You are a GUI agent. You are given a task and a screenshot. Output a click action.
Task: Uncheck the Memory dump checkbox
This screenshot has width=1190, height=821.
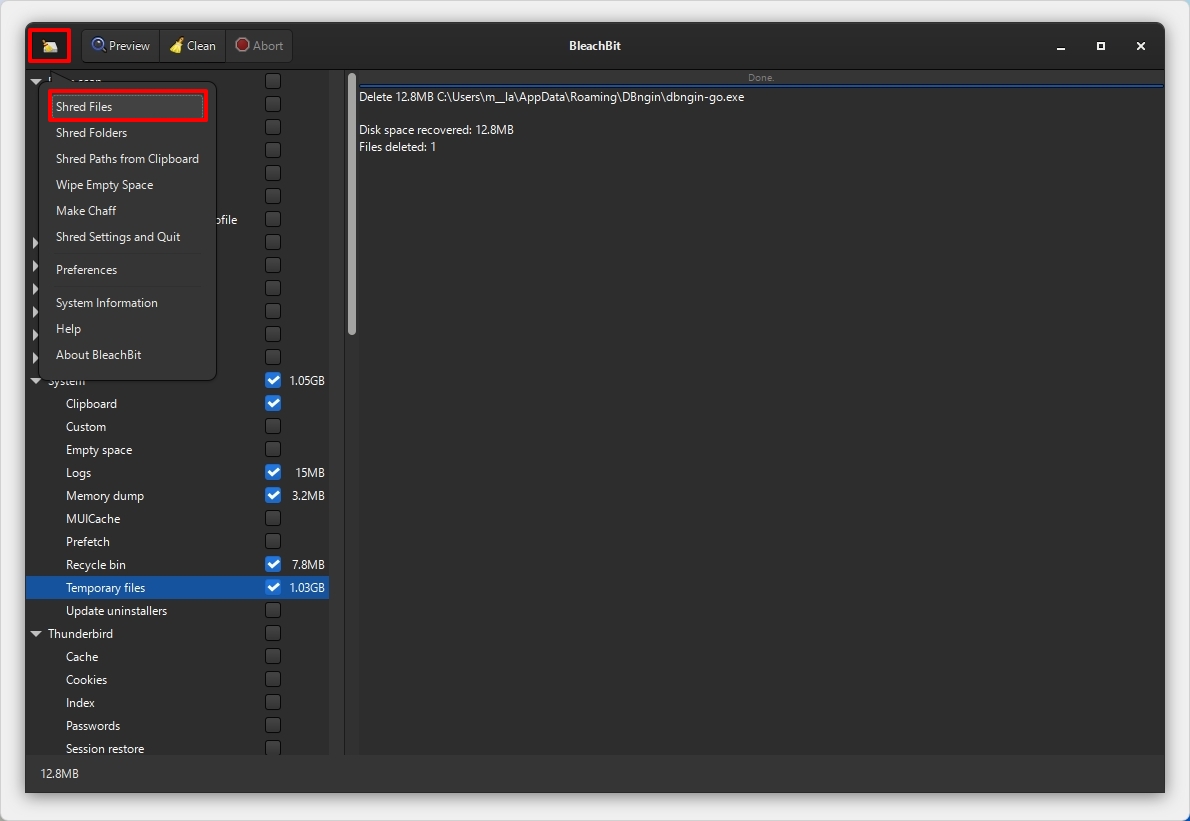point(273,495)
